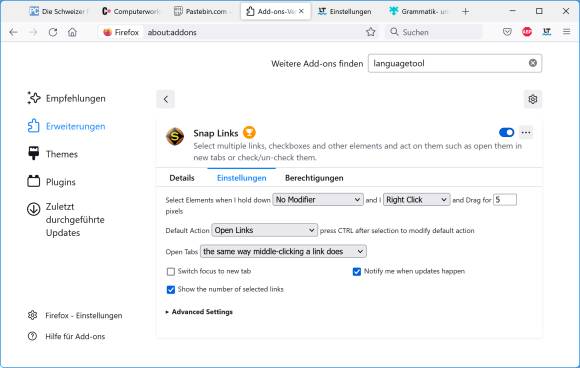Viewport: 580px width, 368px height.
Task: Click the Suchen search bar
Action: [x=434, y=32]
